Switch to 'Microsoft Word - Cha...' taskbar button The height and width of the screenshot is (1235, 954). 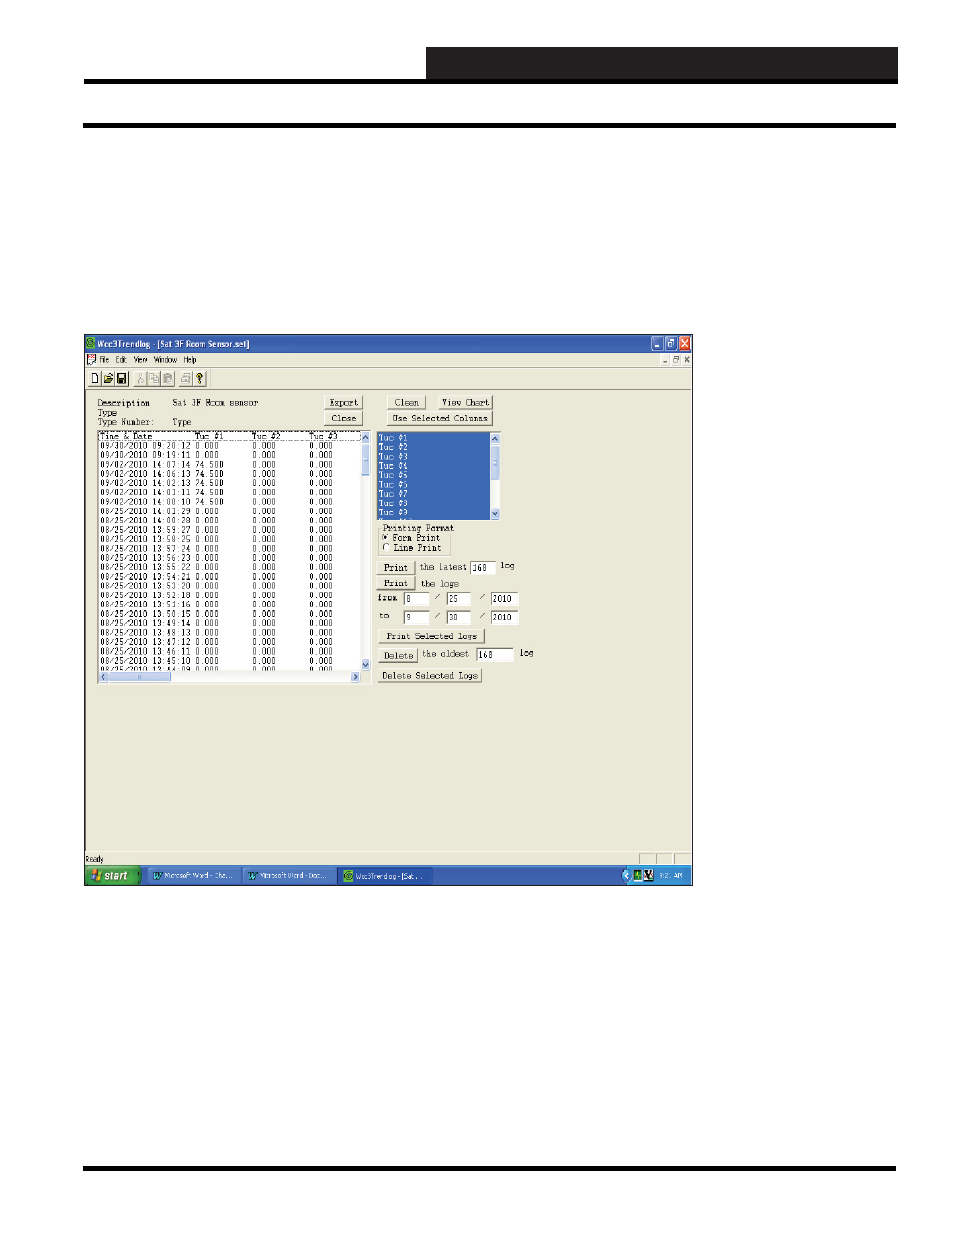(193, 876)
